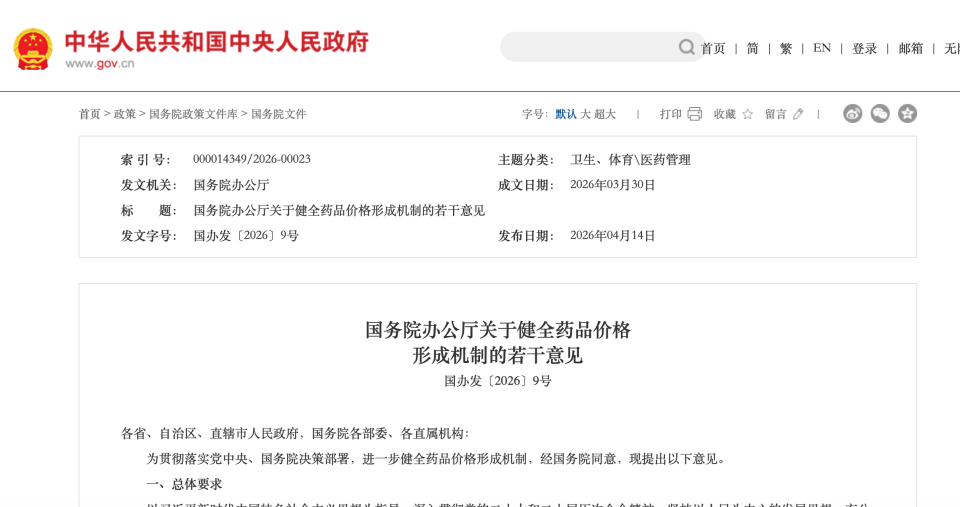Click the 发文机关 field label
The height and width of the screenshot is (507, 960).
pyautogui.click(x=149, y=185)
